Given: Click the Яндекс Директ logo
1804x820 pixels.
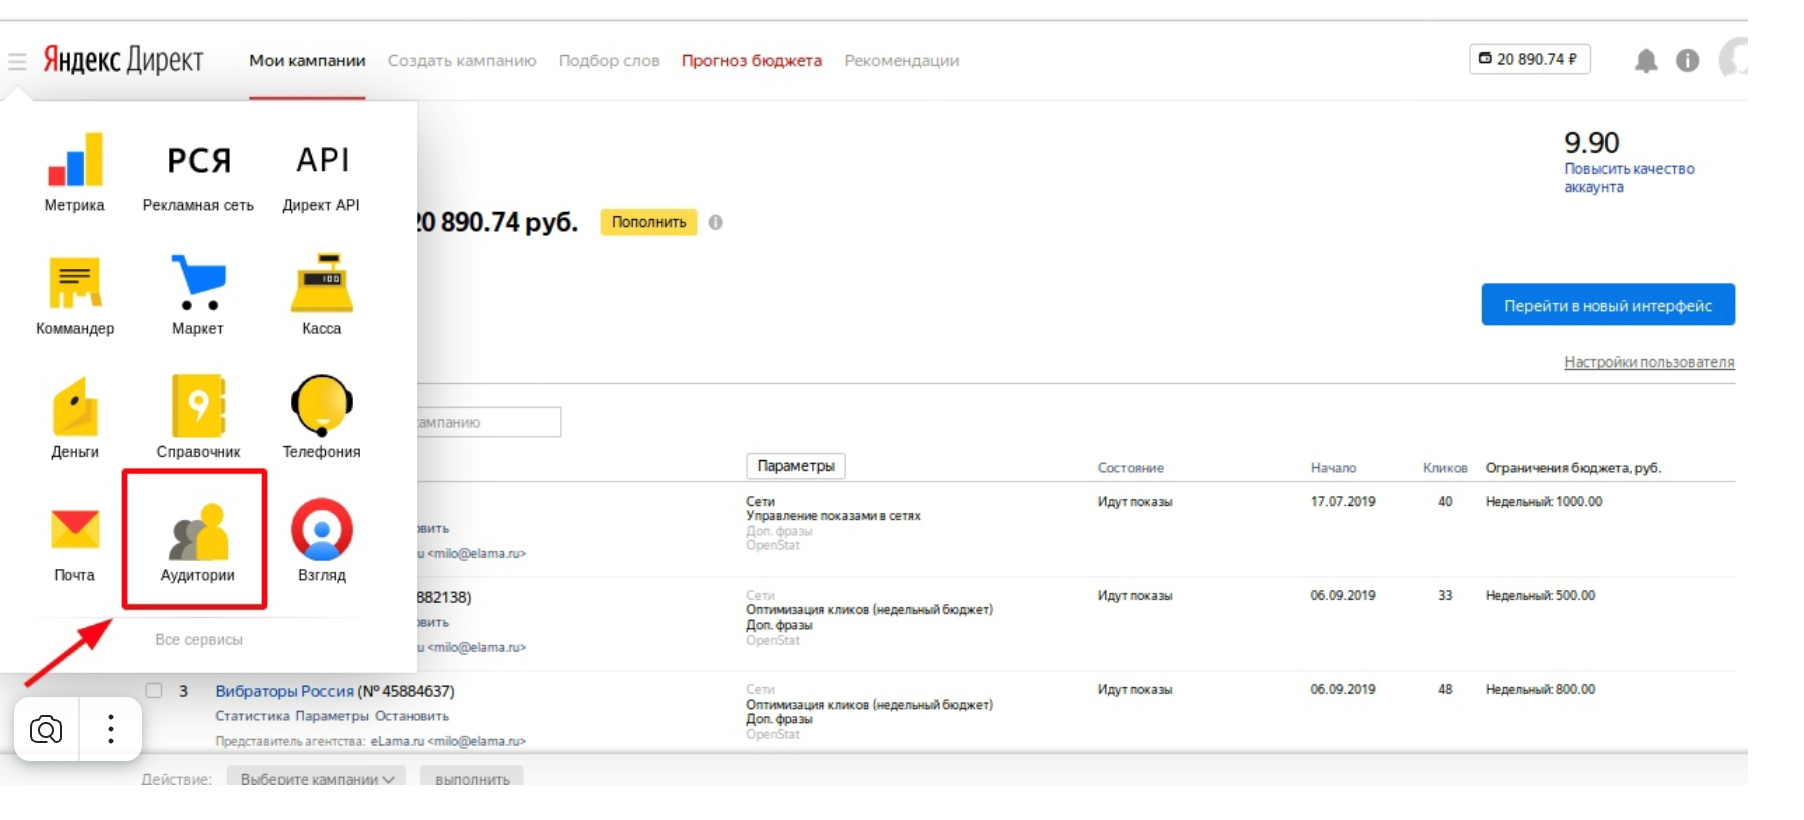Looking at the screenshot, I should (x=122, y=60).
